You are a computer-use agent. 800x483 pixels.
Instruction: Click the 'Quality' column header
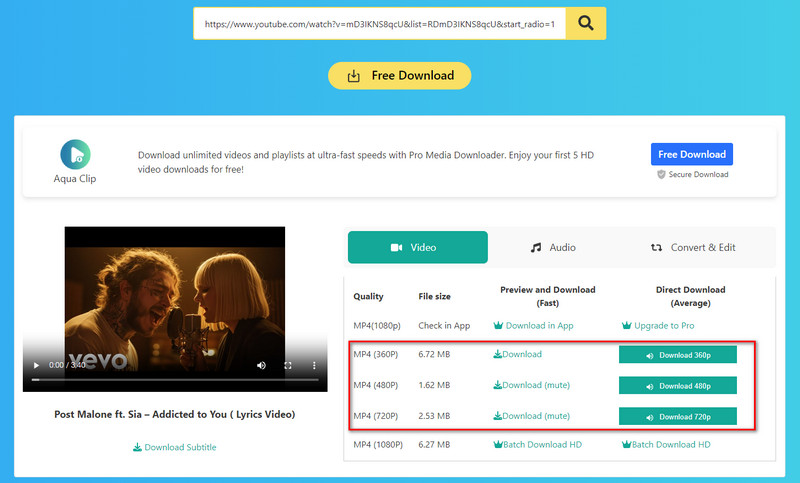pos(368,296)
